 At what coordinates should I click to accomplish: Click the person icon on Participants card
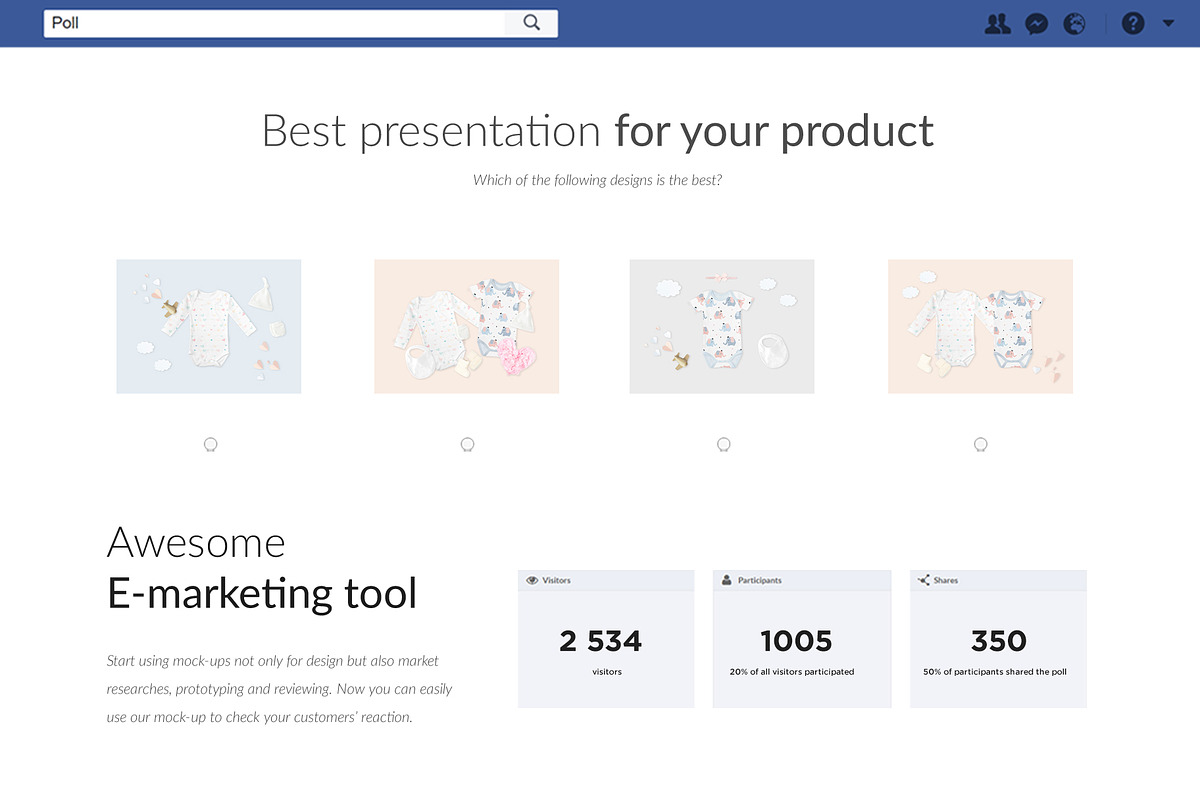tap(727, 580)
